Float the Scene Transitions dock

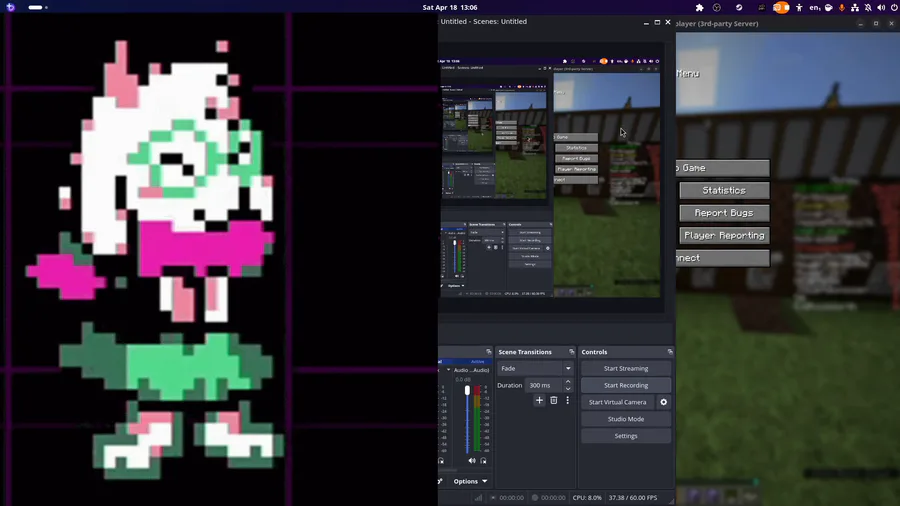tap(572, 352)
